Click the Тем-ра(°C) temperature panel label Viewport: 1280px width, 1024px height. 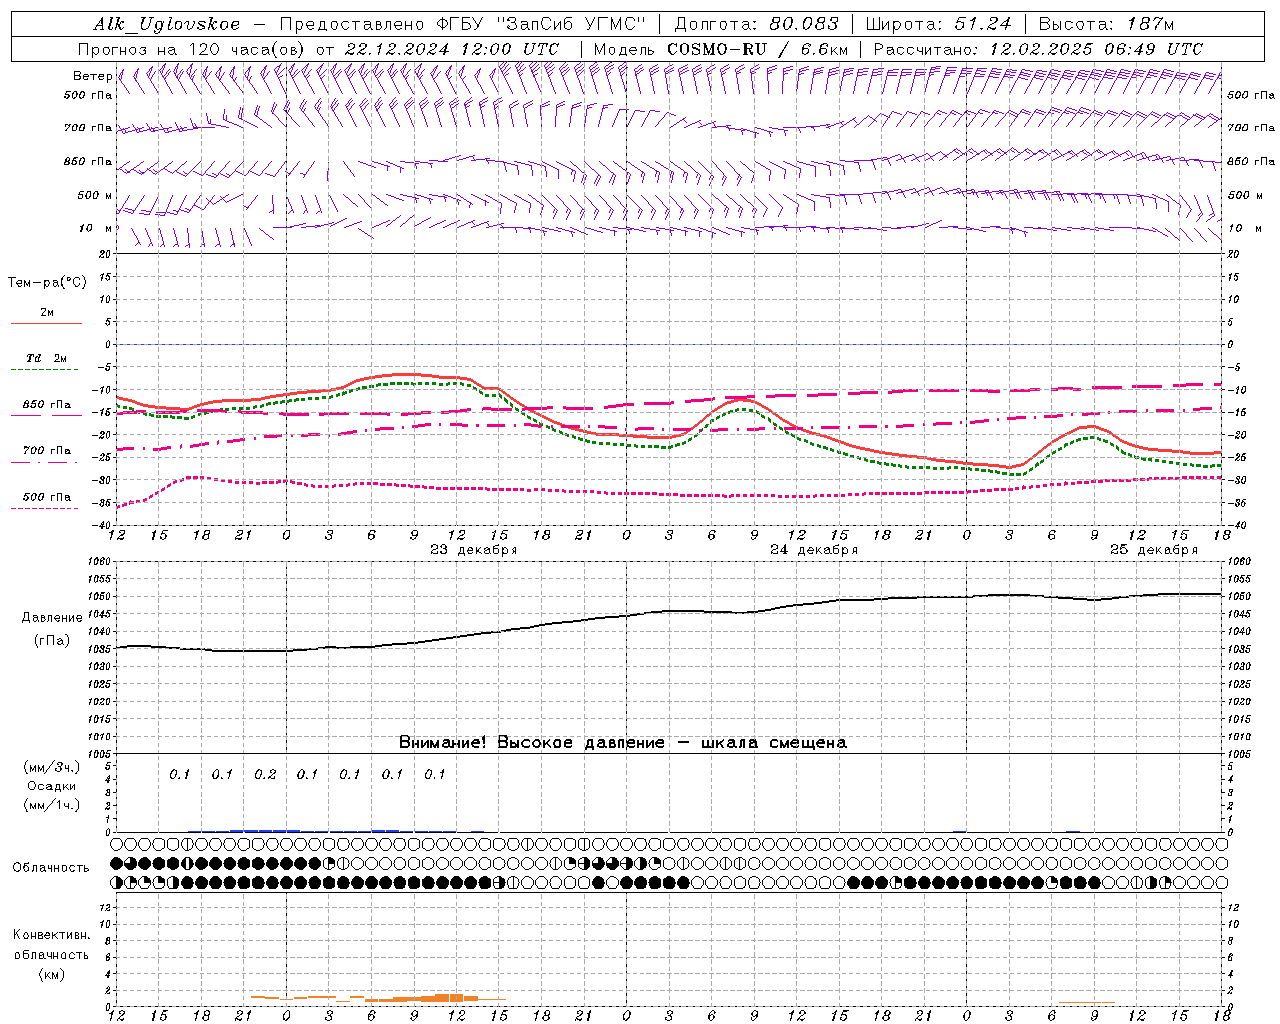pyautogui.click(x=47, y=283)
